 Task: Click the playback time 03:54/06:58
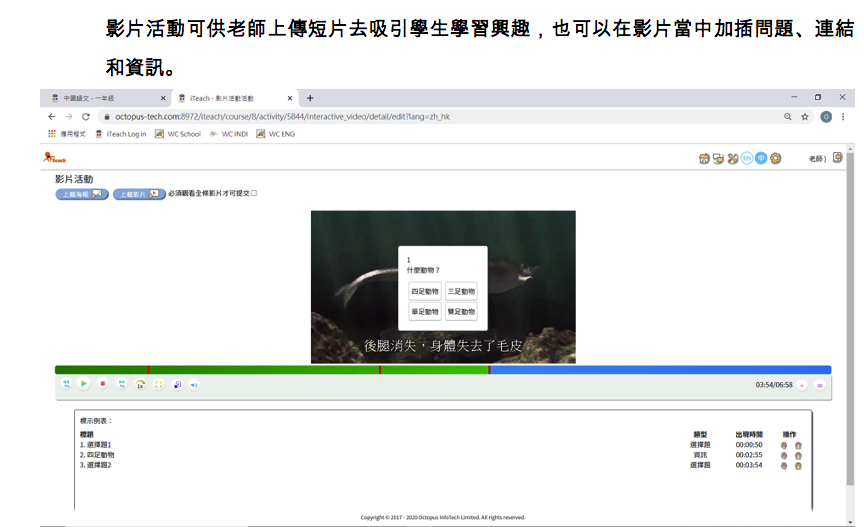[x=774, y=385]
